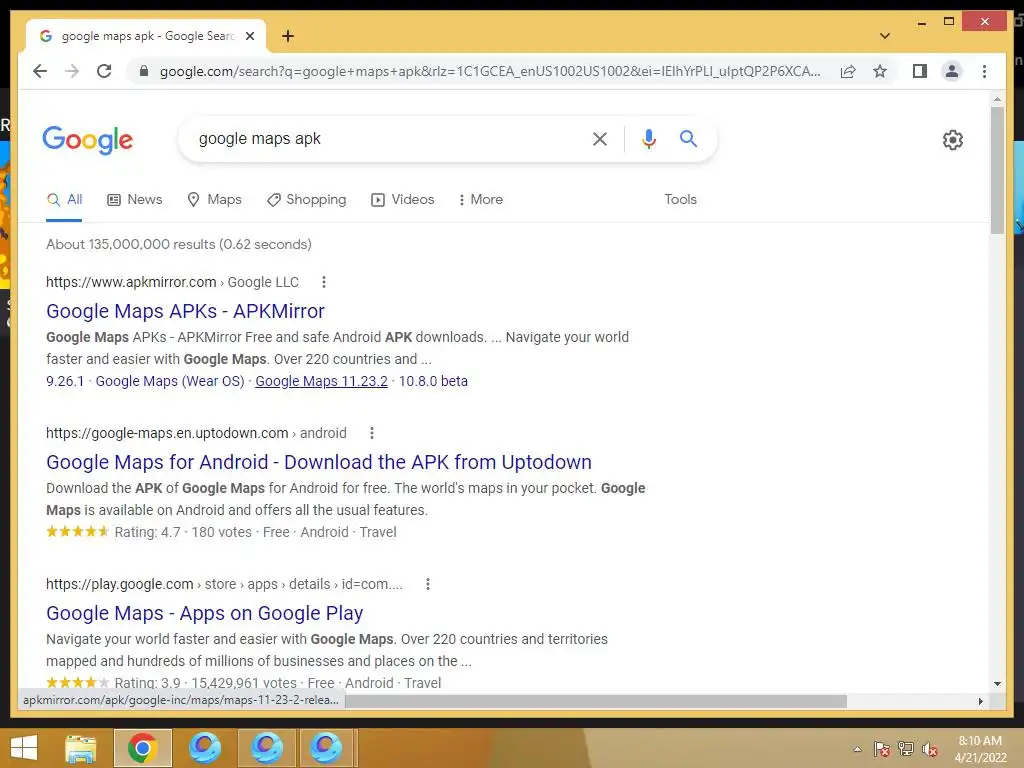The image size is (1024, 768).
Task: Expand the More search categories
Action: click(x=481, y=199)
